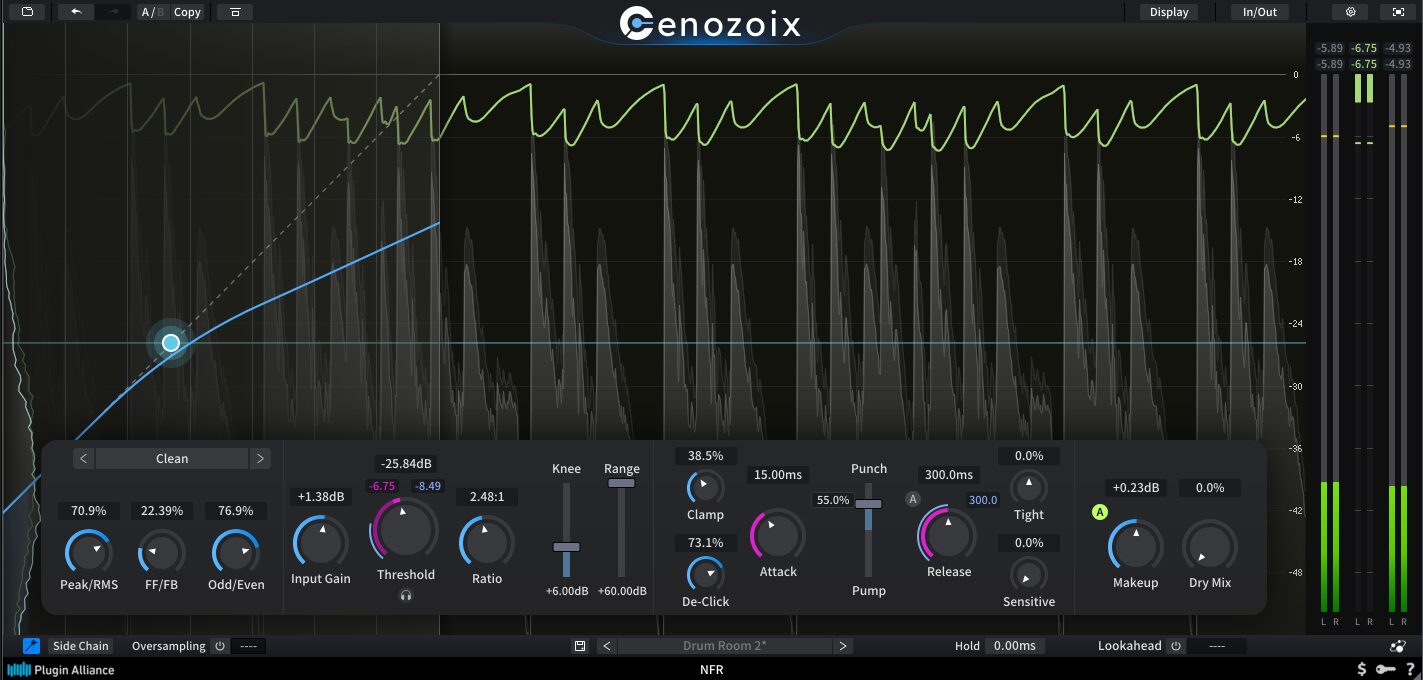The height and width of the screenshot is (680, 1423).
Task: Click the input gain +1.38dB field
Action: [321, 496]
